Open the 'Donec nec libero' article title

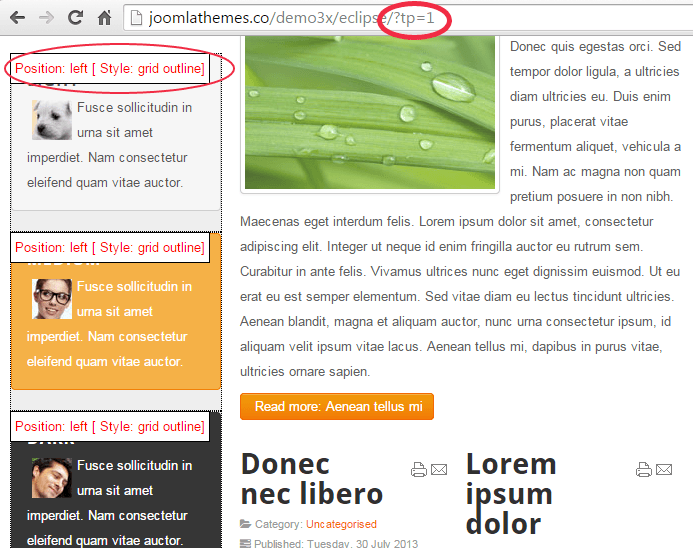click(x=312, y=479)
